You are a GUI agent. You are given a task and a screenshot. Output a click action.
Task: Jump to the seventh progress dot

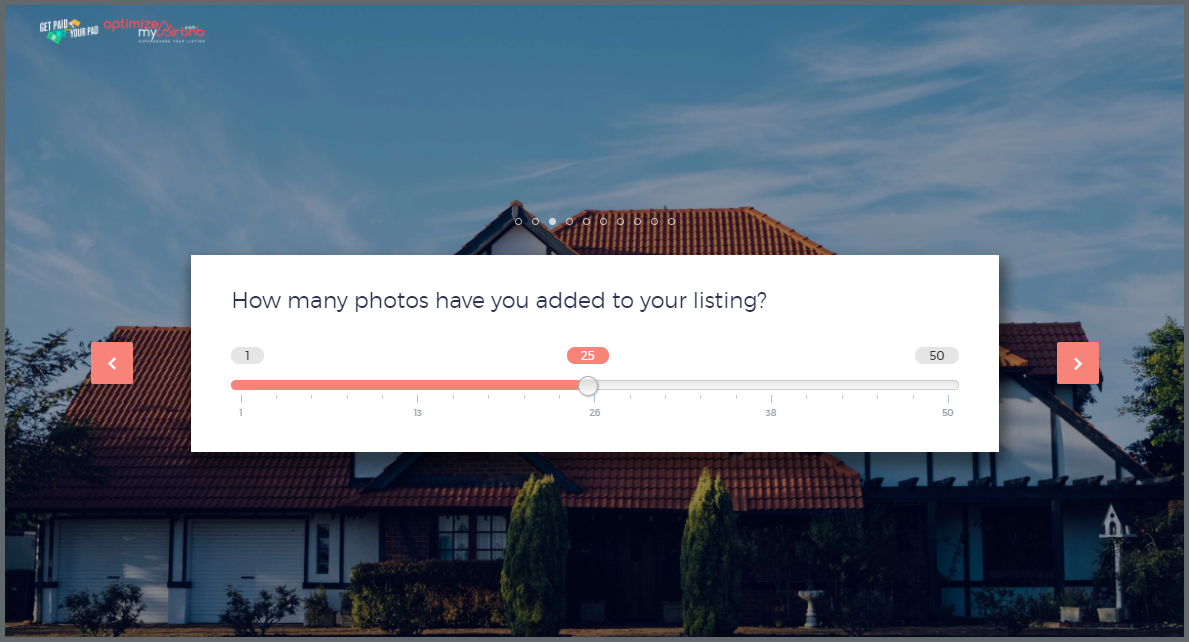pyautogui.click(x=620, y=221)
